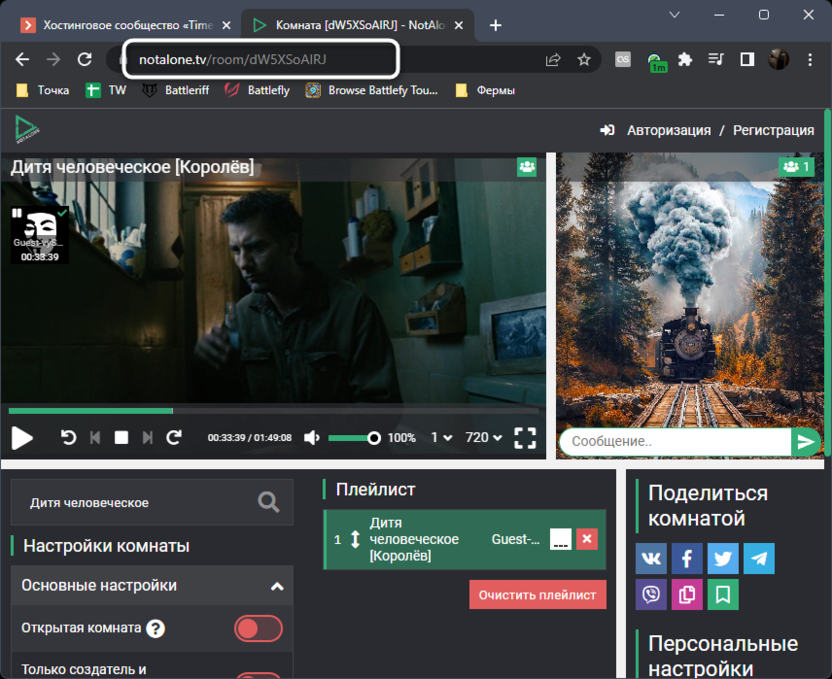This screenshot has width=832, height=679.
Task: Open the video quality 720 dropdown
Action: pyautogui.click(x=484, y=438)
